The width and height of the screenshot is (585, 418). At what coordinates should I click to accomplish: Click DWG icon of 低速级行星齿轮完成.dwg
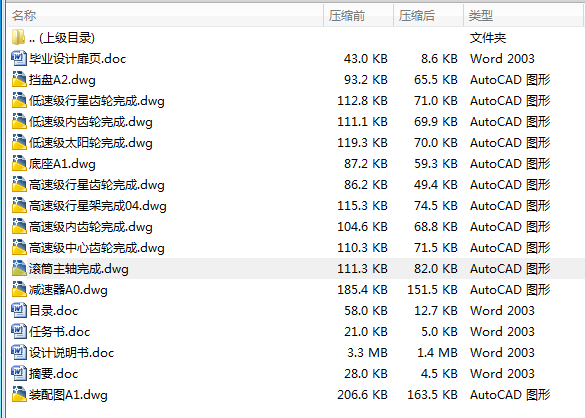click(x=19, y=100)
